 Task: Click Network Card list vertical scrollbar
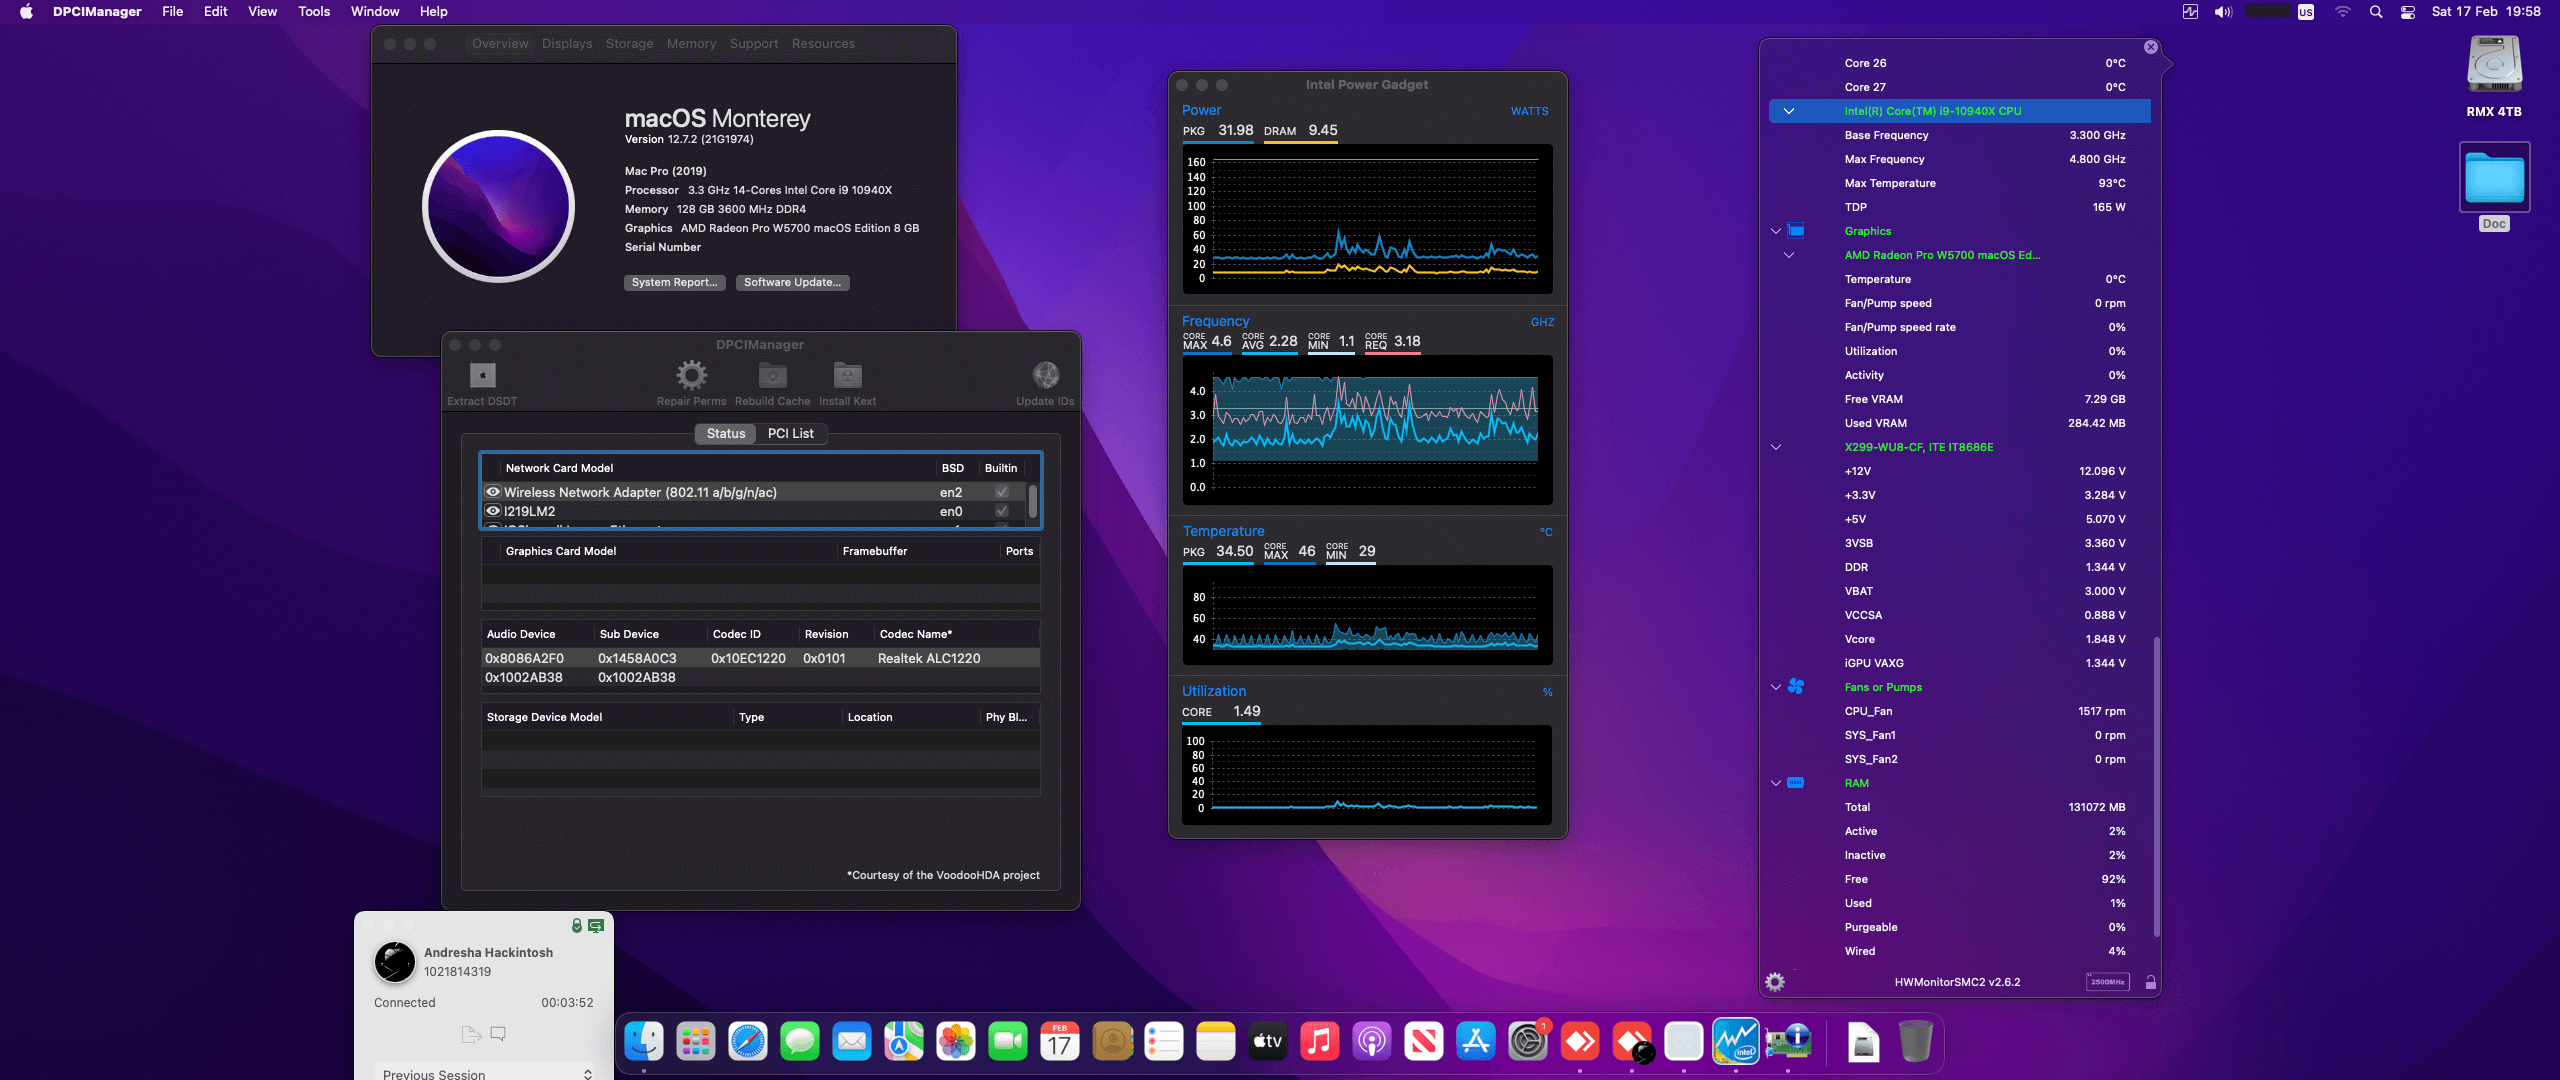[1032, 501]
